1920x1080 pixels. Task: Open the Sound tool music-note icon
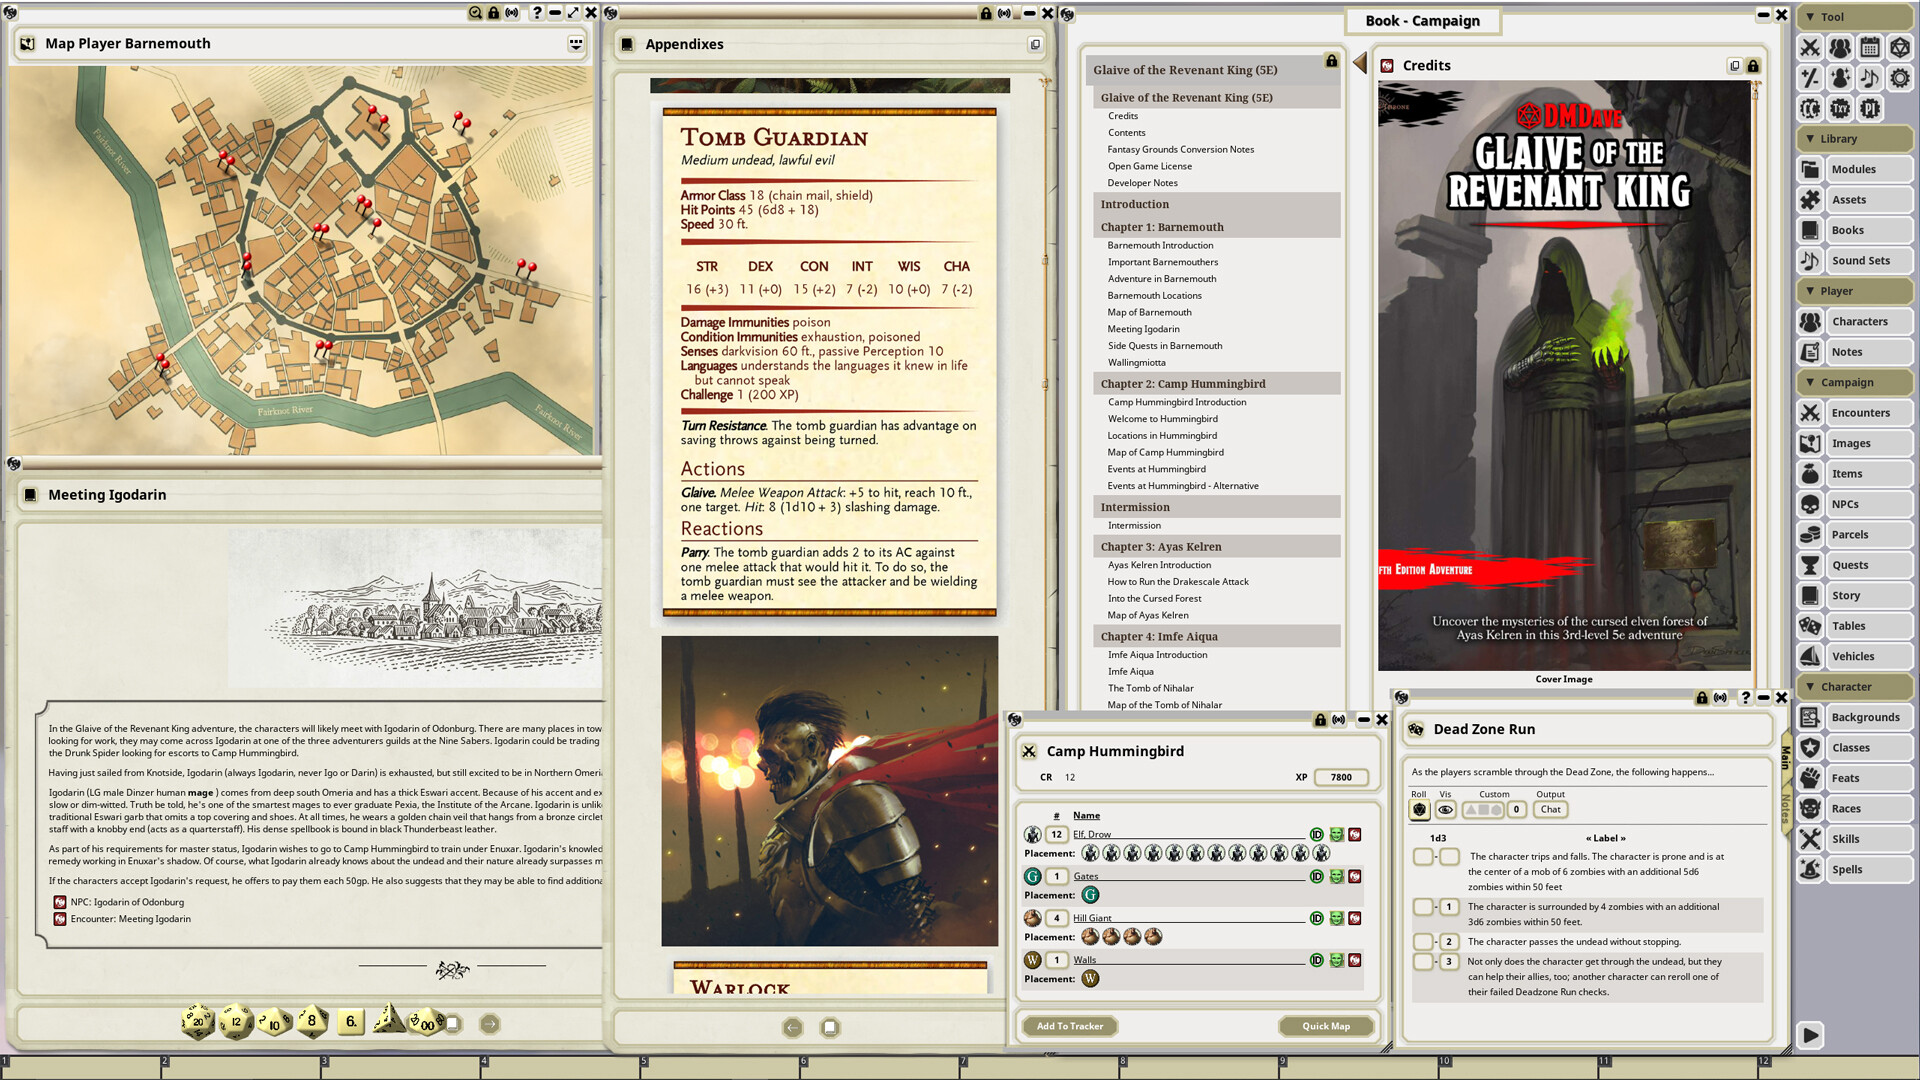(x=1870, y=77)
